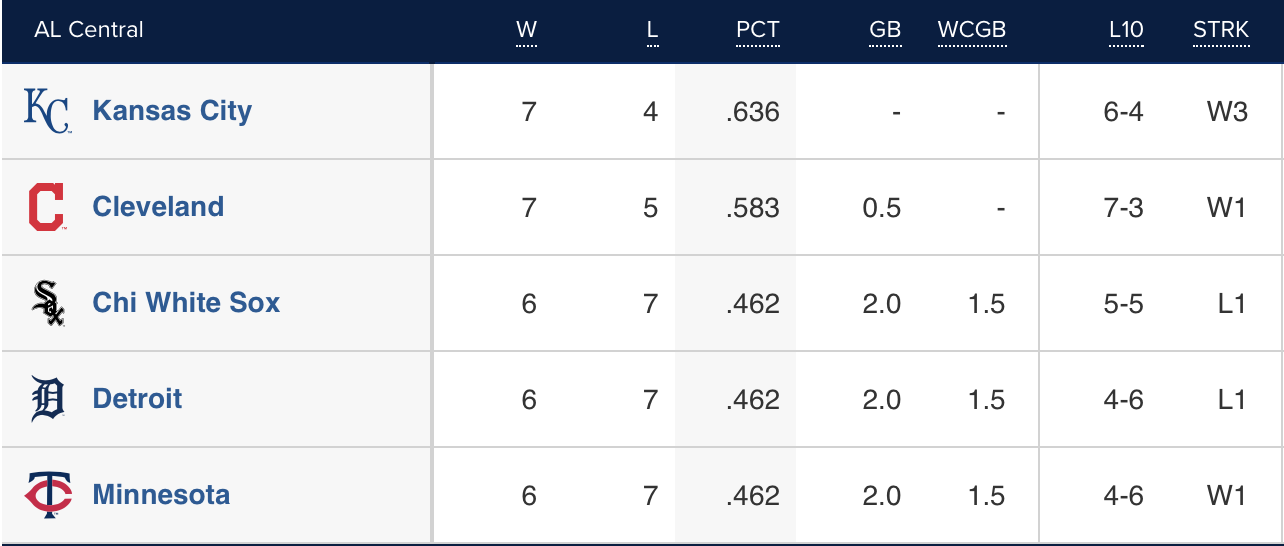
Task: Click the L losses column header
Action: click(652, 30)
